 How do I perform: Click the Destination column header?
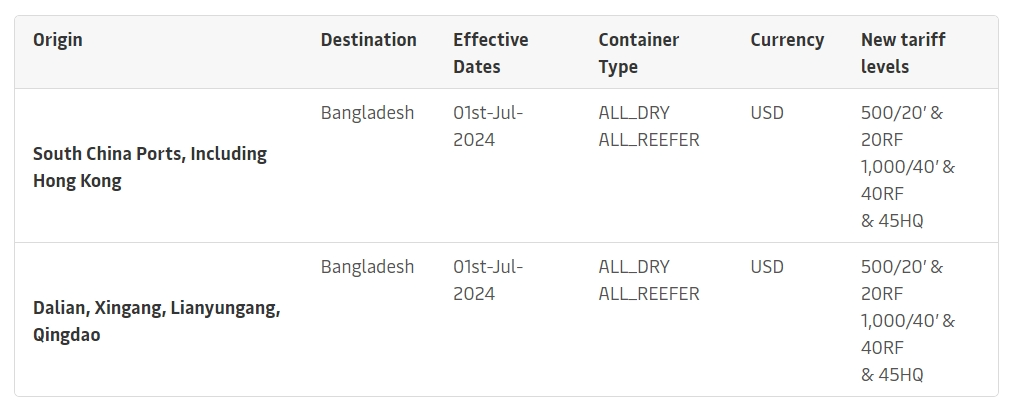368,40
